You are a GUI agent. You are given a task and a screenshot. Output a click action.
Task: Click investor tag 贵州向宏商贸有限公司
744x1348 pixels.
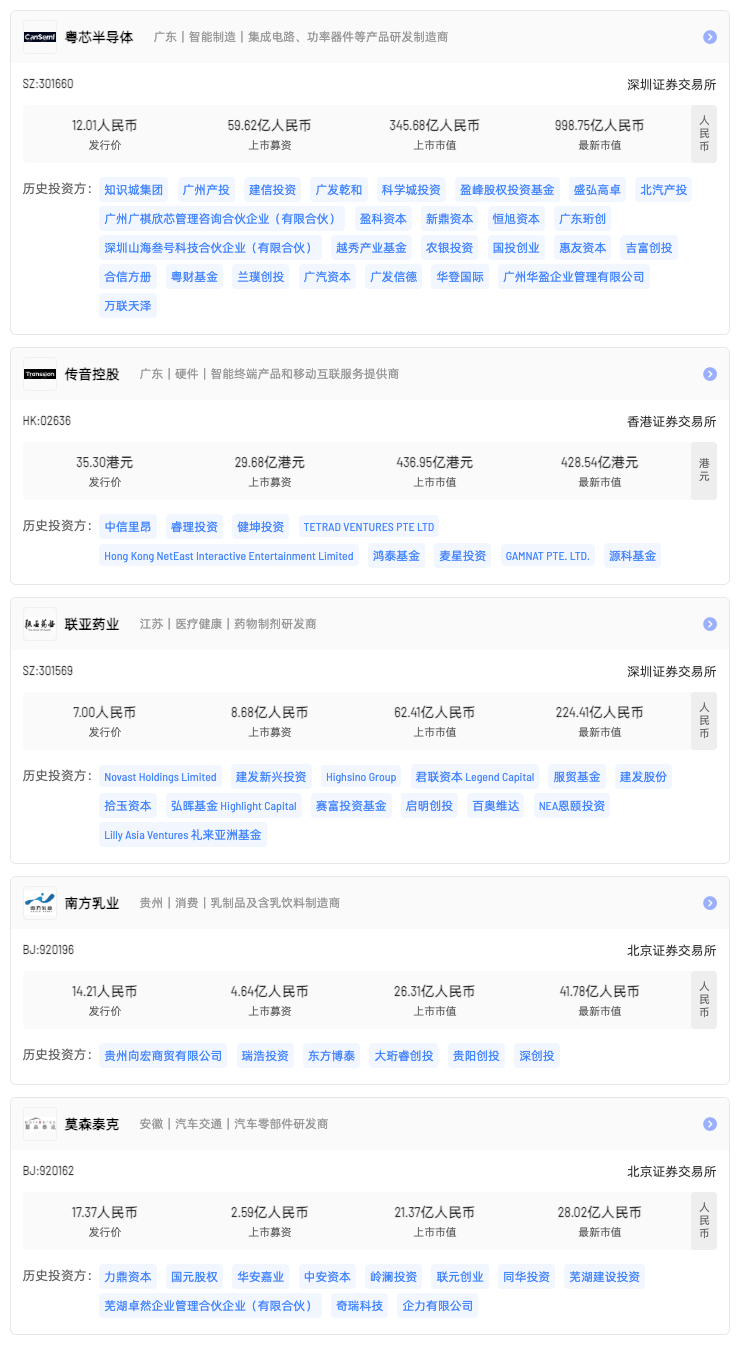pyautogui.click(x=163, y=1056)
